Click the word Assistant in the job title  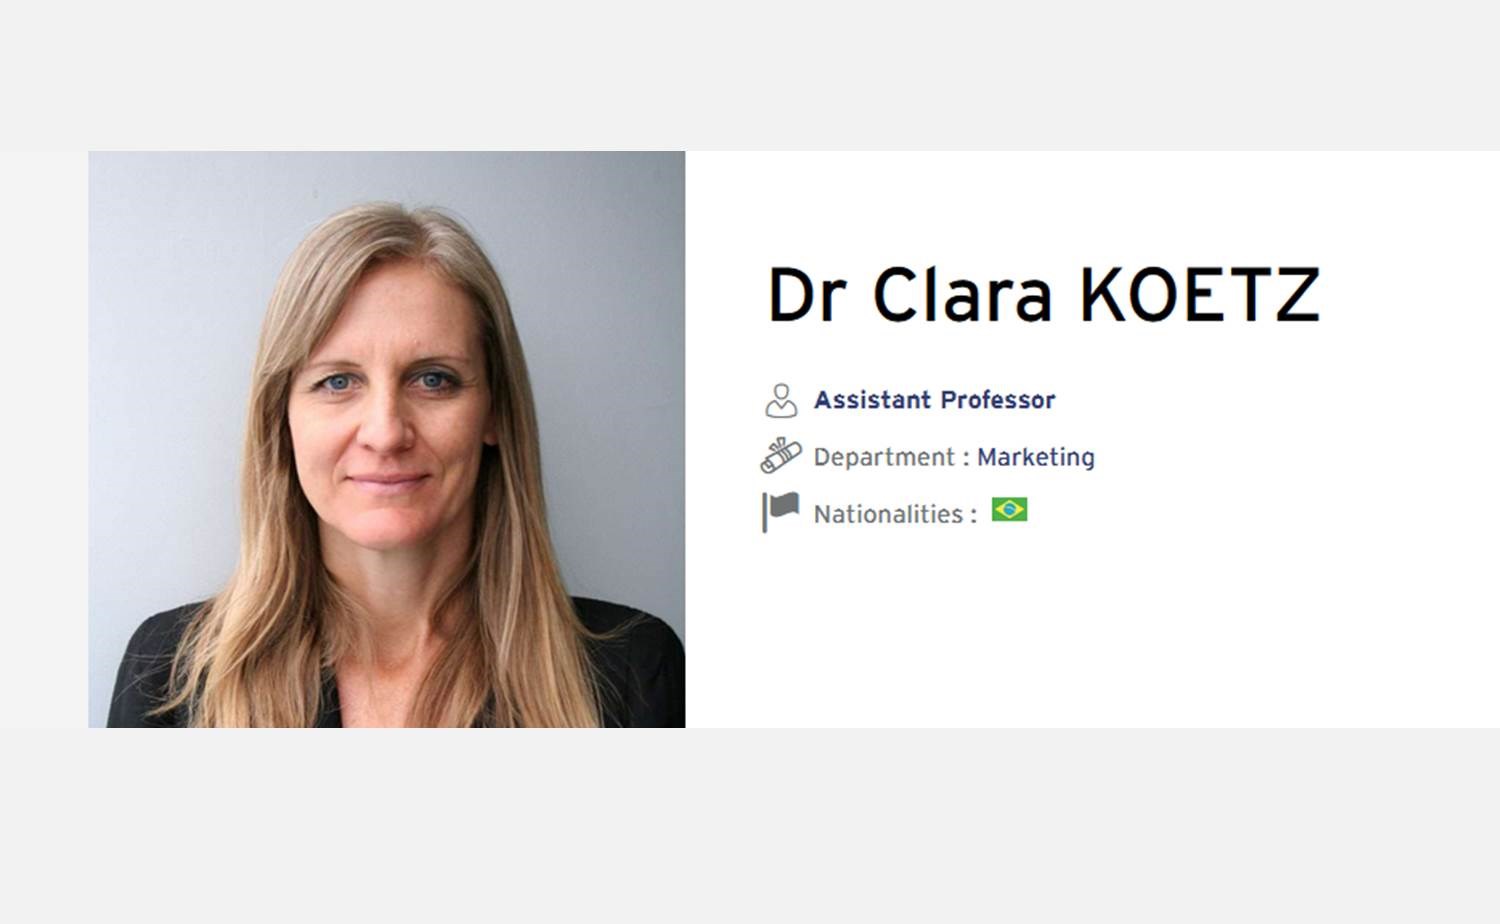(x=872, y=400)
